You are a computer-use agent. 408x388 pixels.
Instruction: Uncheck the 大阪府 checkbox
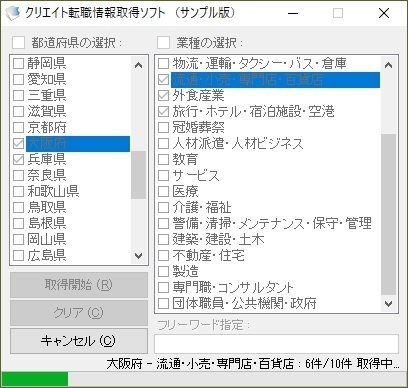tap(18, 144)
